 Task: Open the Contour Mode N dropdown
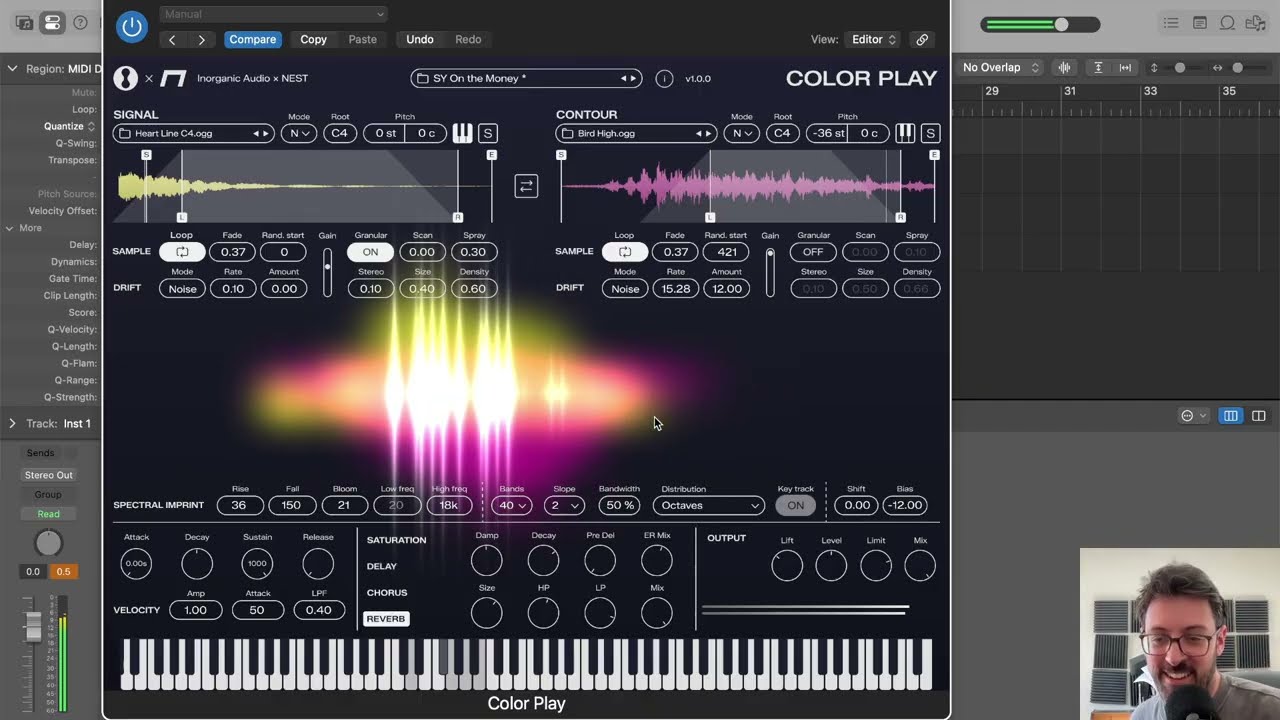[741, 133]
